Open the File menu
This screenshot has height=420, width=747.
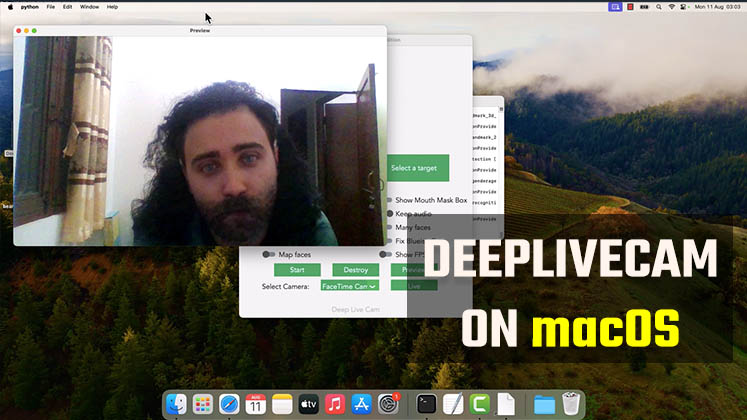click(50, 7)
